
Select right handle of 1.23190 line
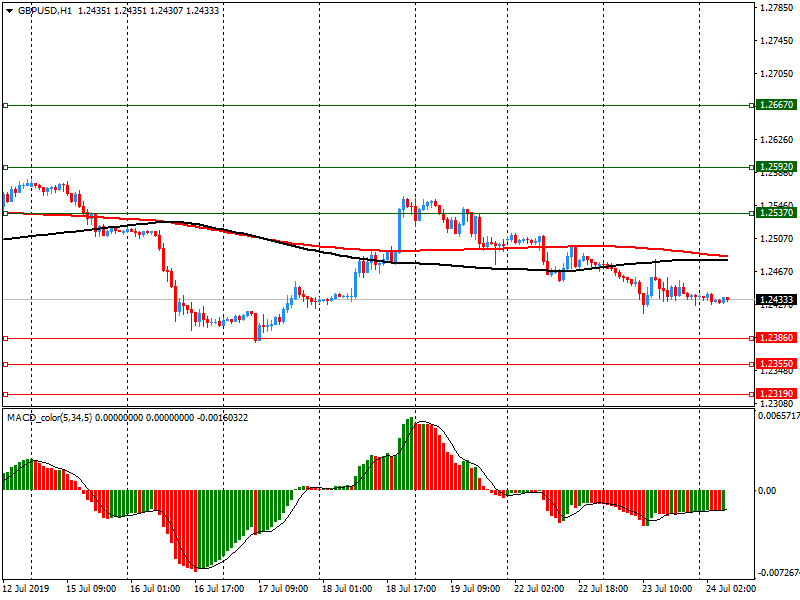click(752, 394)
